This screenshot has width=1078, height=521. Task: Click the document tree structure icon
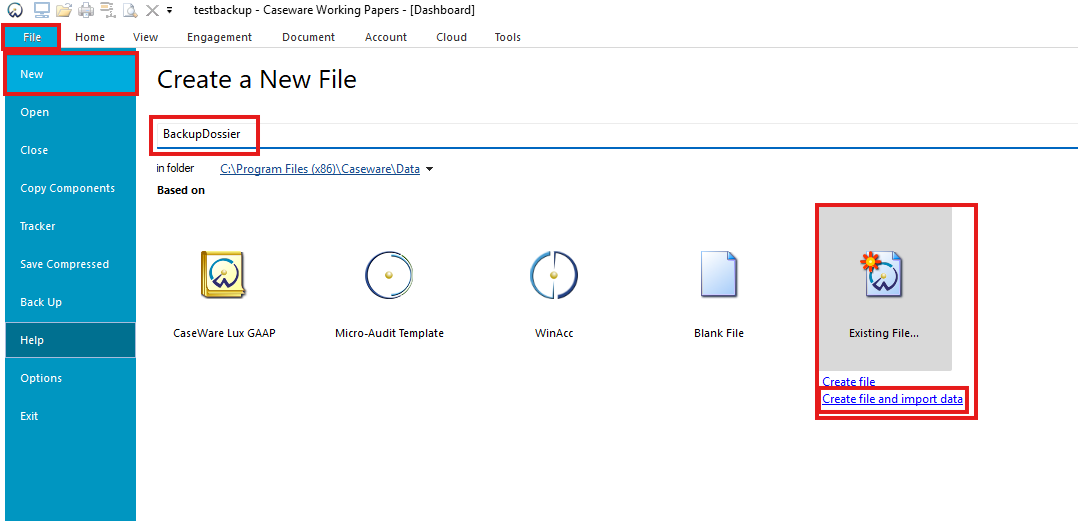point(107,10)
